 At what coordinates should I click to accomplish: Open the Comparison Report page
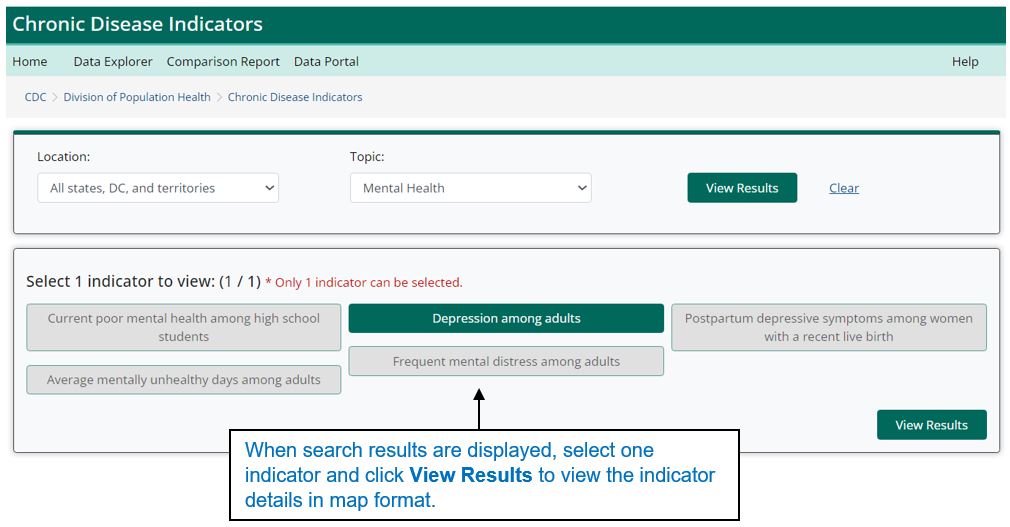pos(223,62)
